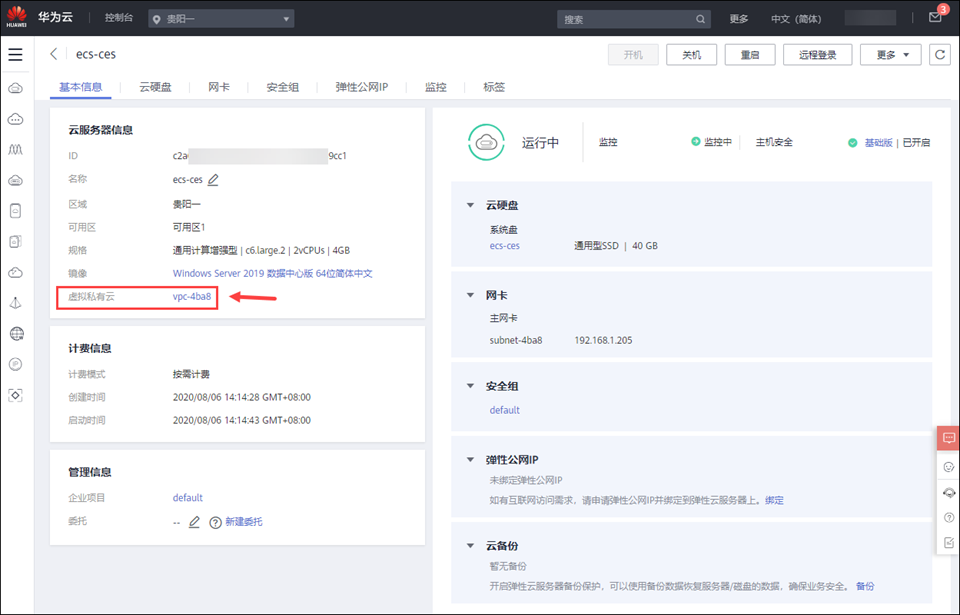
Task: Open the red feedback chat icon
Action: pyautogui.click(x=948, y=438)
